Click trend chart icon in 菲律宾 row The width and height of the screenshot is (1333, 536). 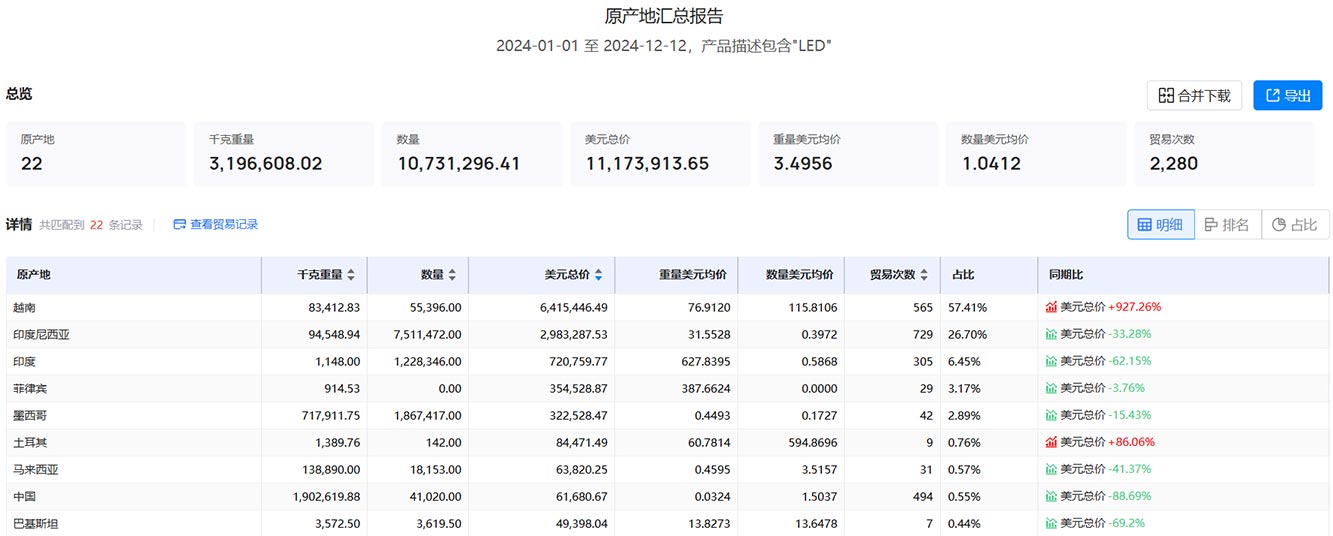tap(1052, 388)
